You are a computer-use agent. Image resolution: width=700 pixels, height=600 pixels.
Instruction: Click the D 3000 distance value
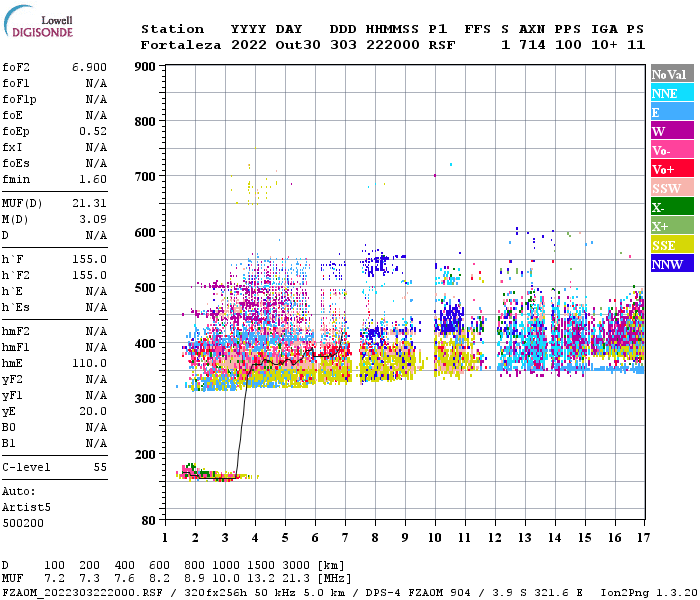tap(296, 565)
